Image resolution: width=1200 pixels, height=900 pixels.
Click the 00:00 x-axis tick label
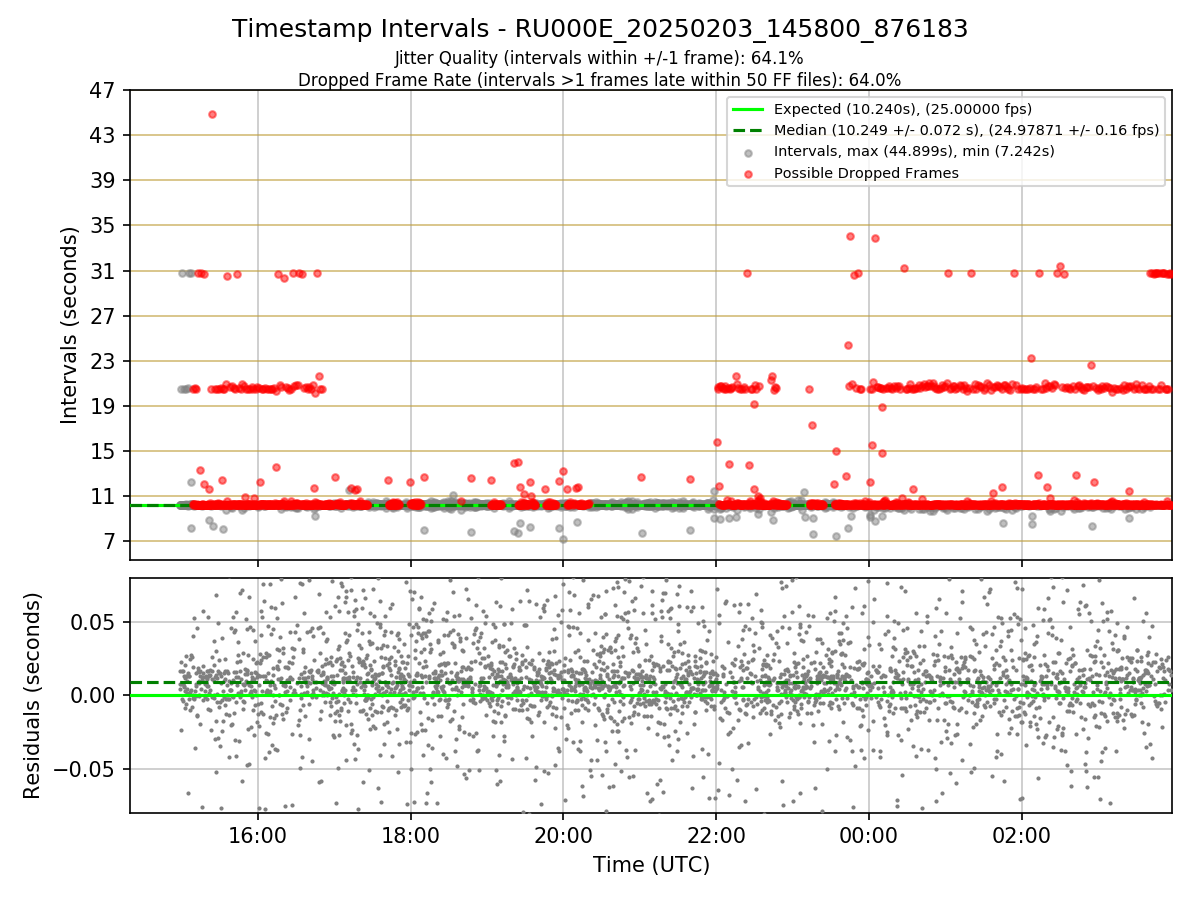(869, 834)
